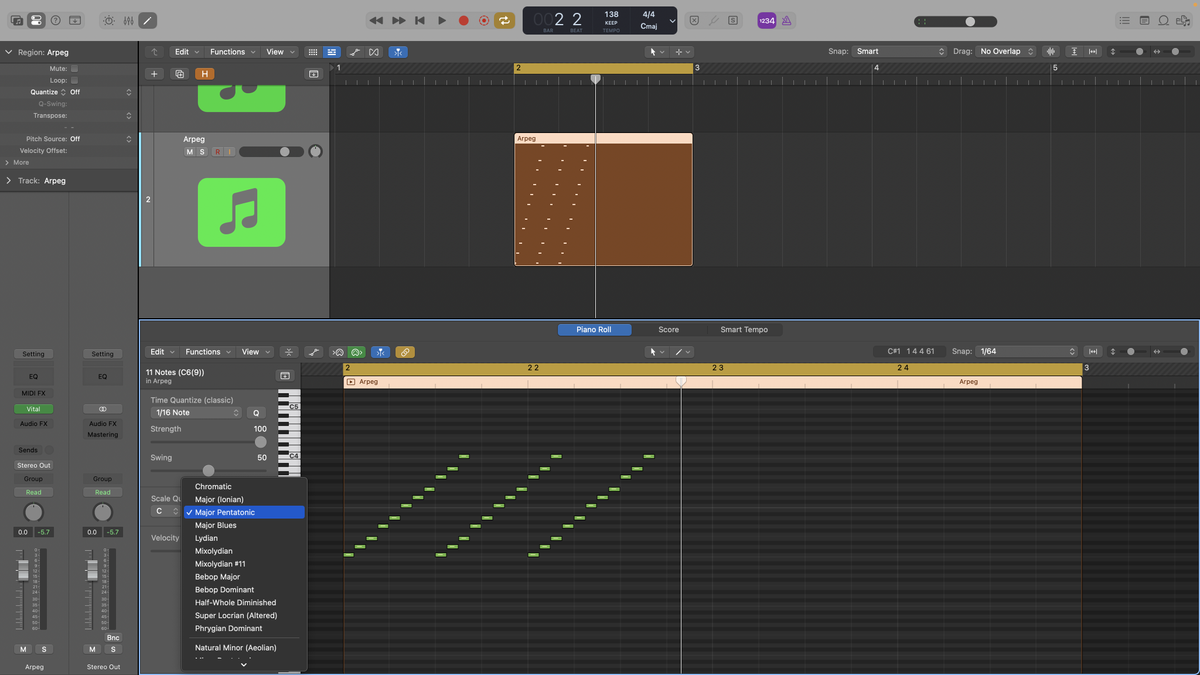1200x675 pixels.
Task: Click the Quantize Q button
Action: tap(256, 413)
